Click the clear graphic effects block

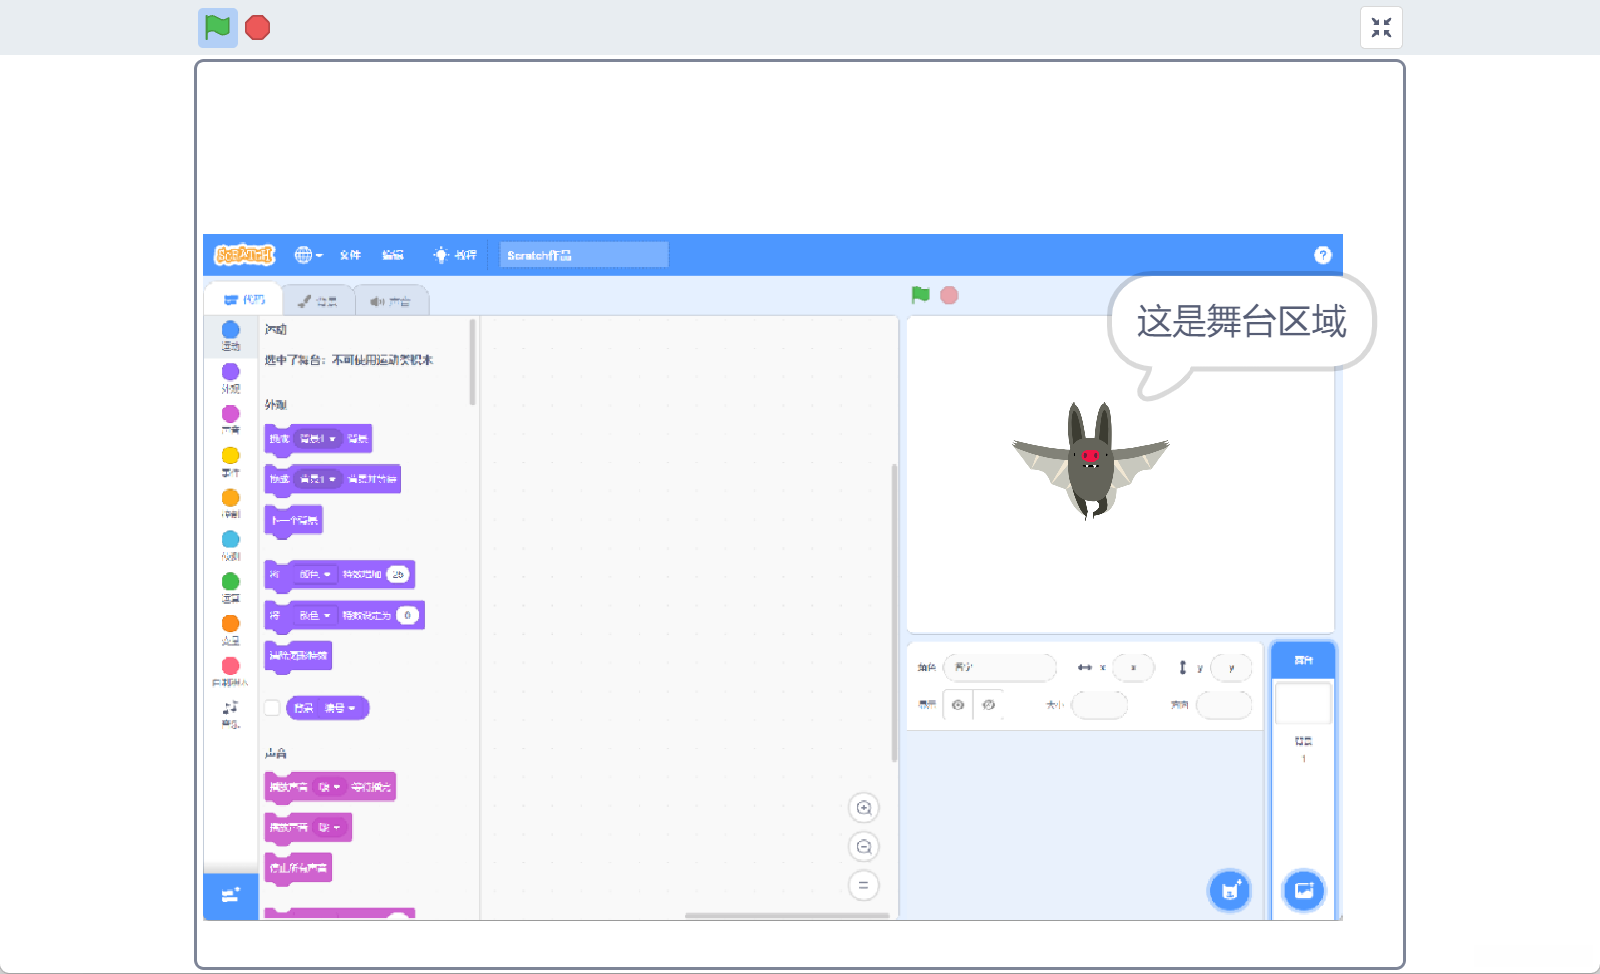[x=298, y=656]
